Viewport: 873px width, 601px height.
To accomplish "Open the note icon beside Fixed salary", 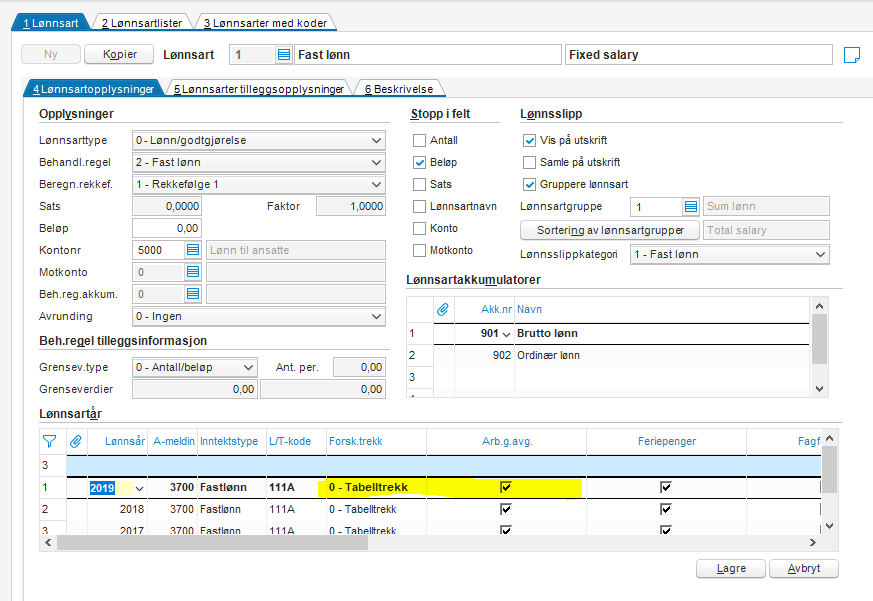I will pos(852,54).
